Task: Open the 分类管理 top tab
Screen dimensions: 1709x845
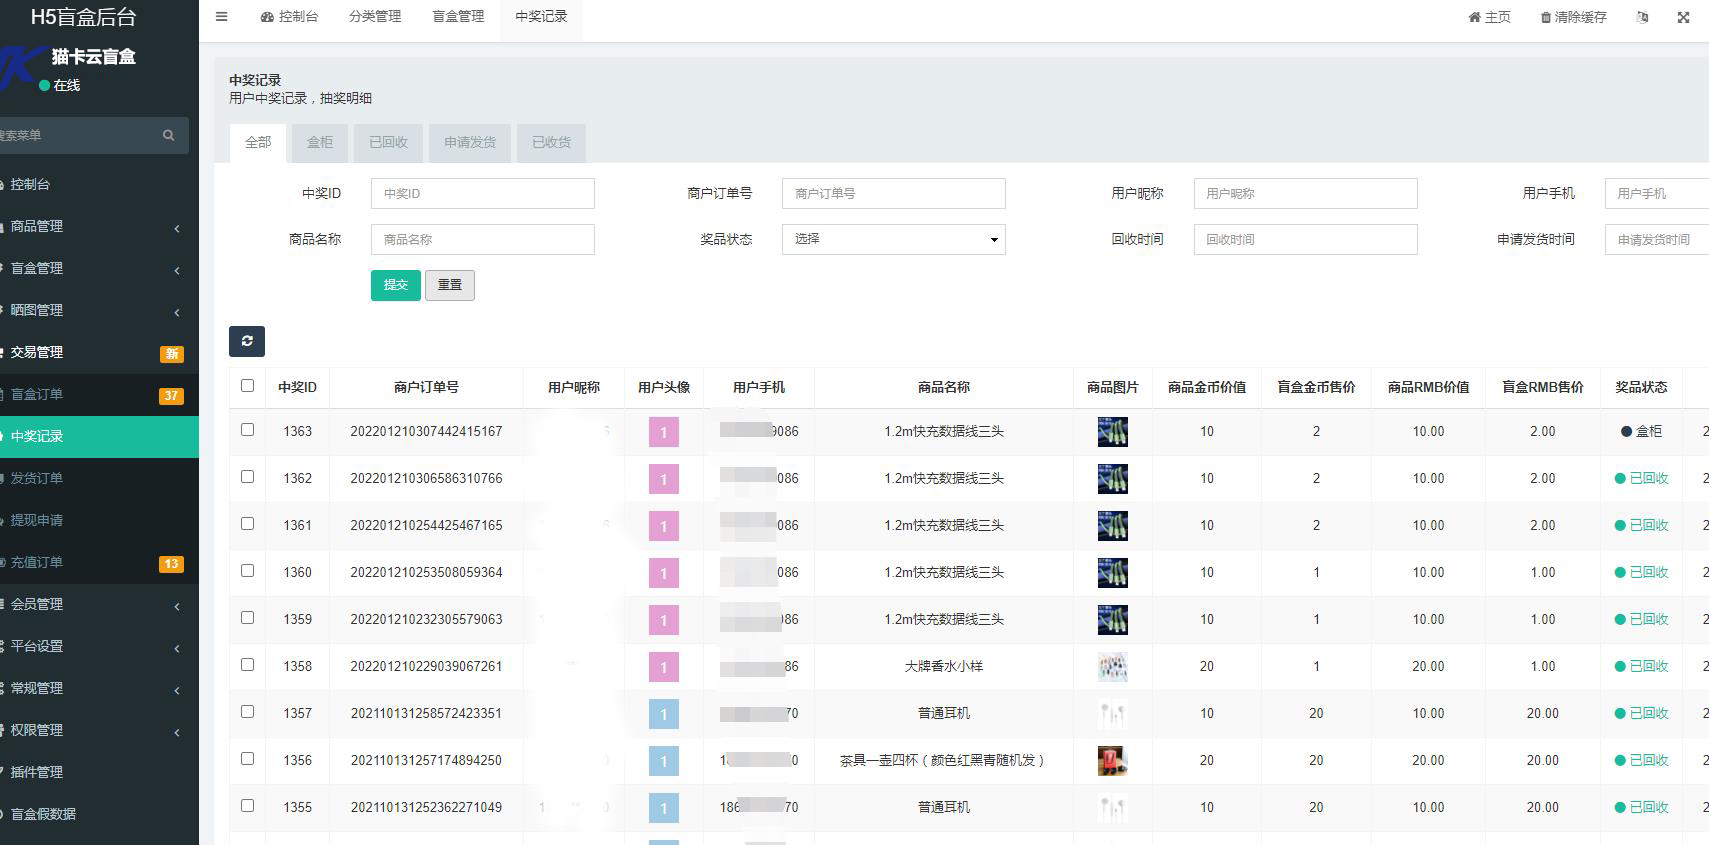Action: [x=375, y=17]
